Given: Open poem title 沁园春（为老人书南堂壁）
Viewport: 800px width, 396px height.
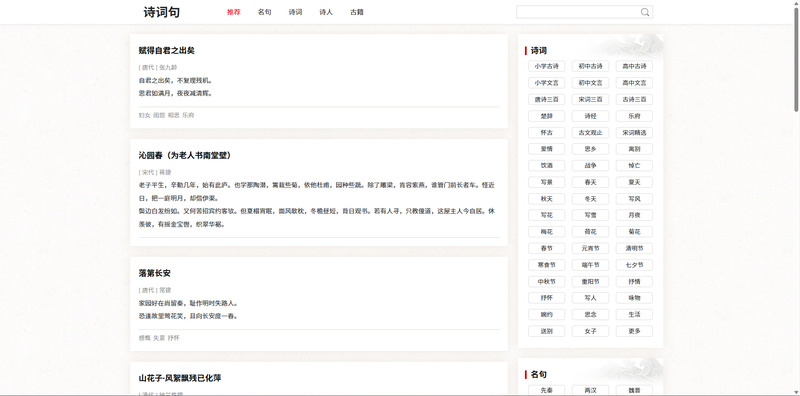Looking at the screenshot, I should [185, 156].
